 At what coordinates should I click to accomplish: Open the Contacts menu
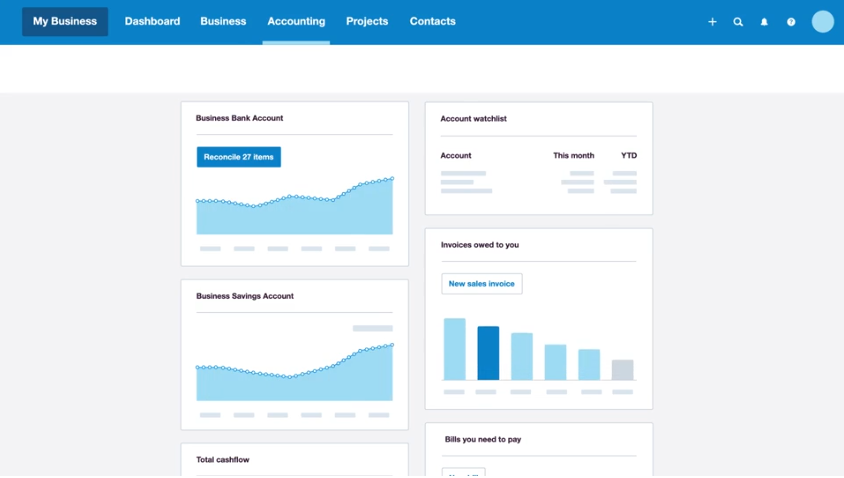point(432,22)
